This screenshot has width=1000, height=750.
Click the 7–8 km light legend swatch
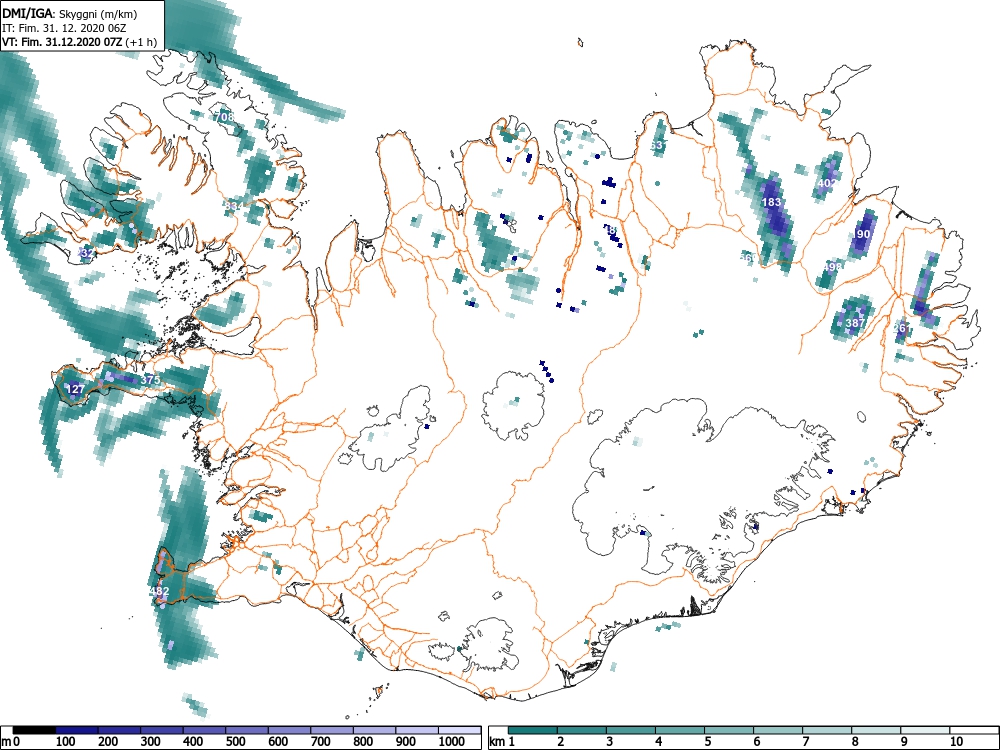coord(827,730)
